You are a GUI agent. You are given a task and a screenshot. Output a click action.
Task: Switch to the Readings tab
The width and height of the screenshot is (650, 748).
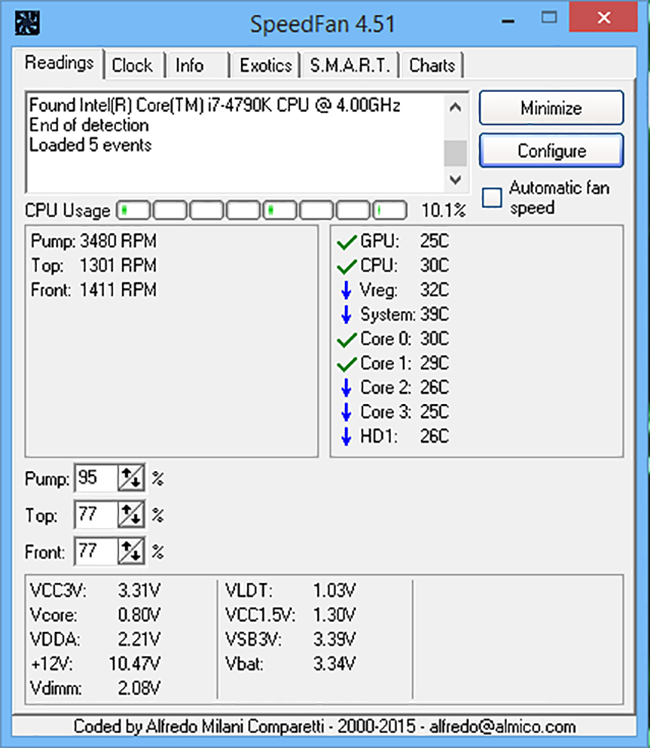pos(59,63)
